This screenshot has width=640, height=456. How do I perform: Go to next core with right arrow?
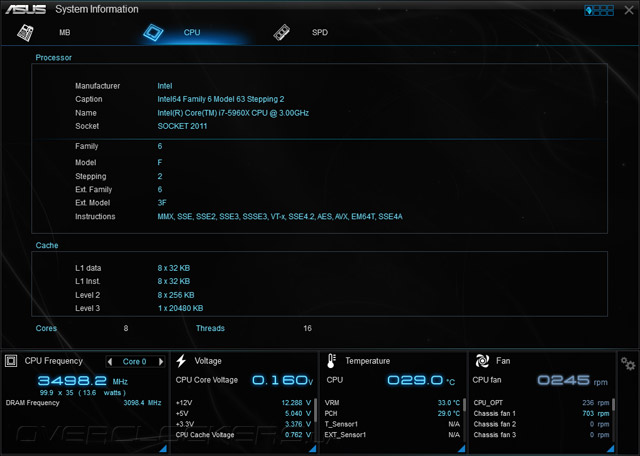pos(161,362)
